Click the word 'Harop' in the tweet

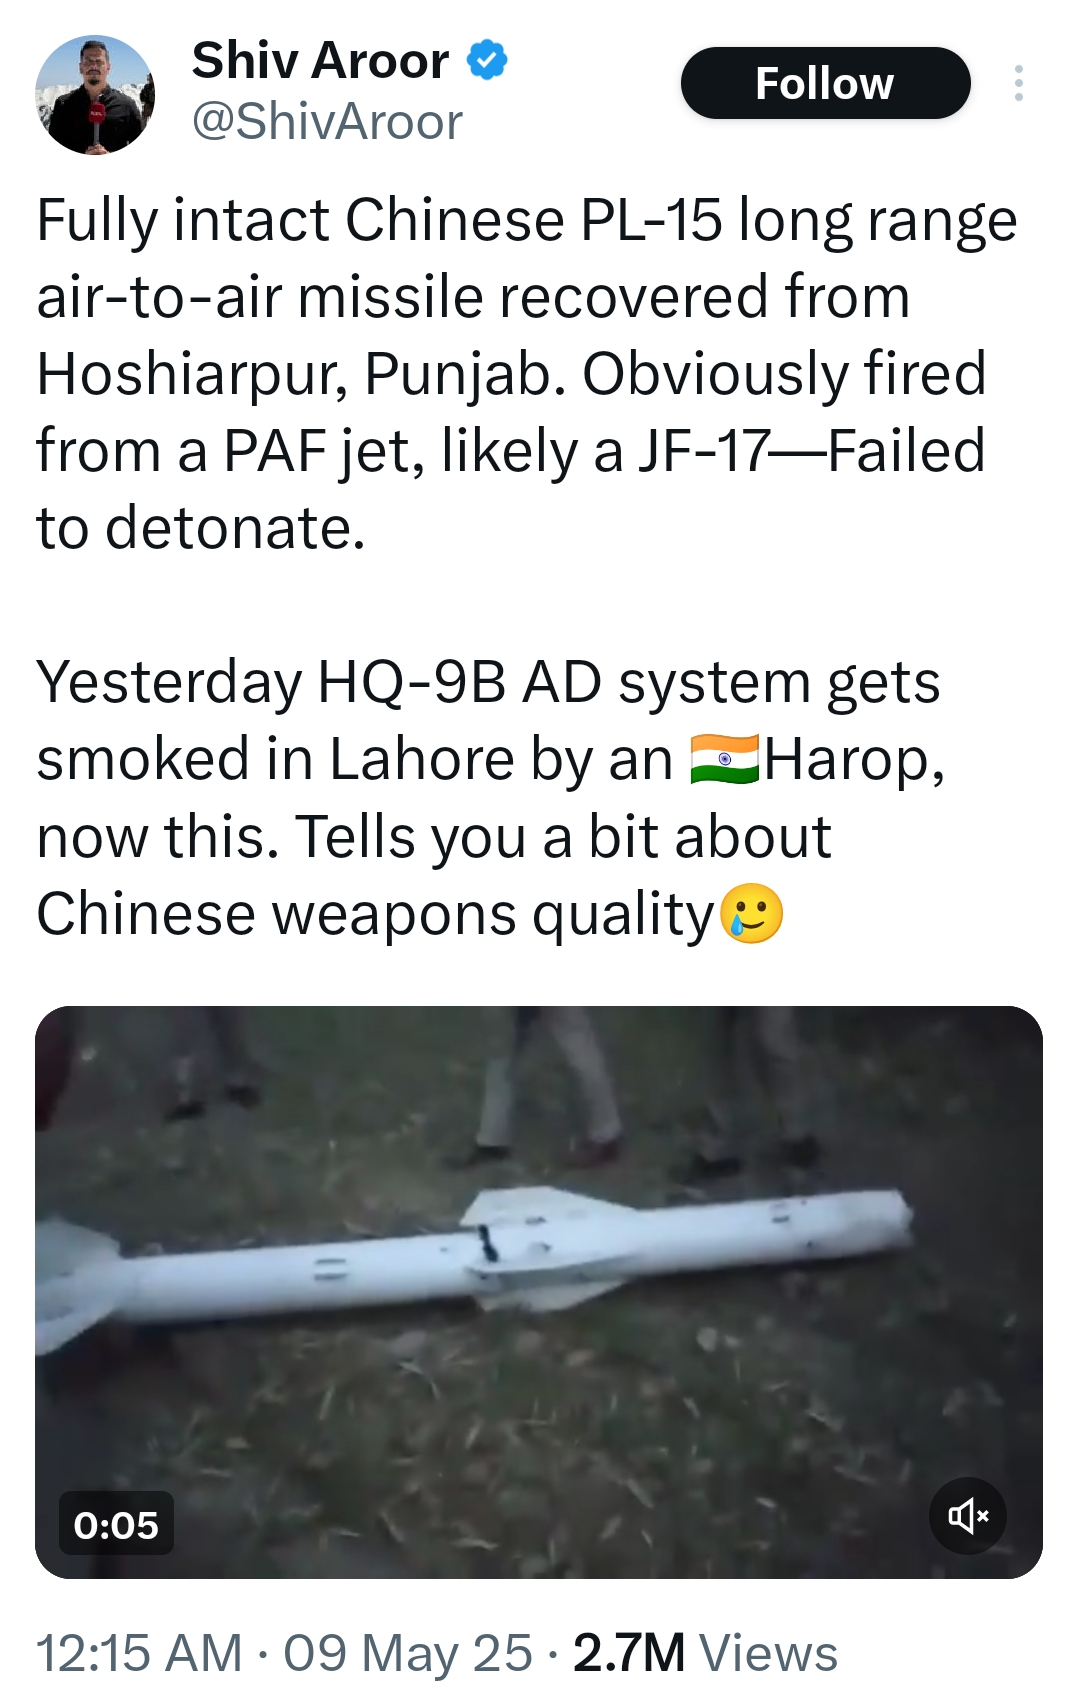pyautogui.click(x=853, y=760)
